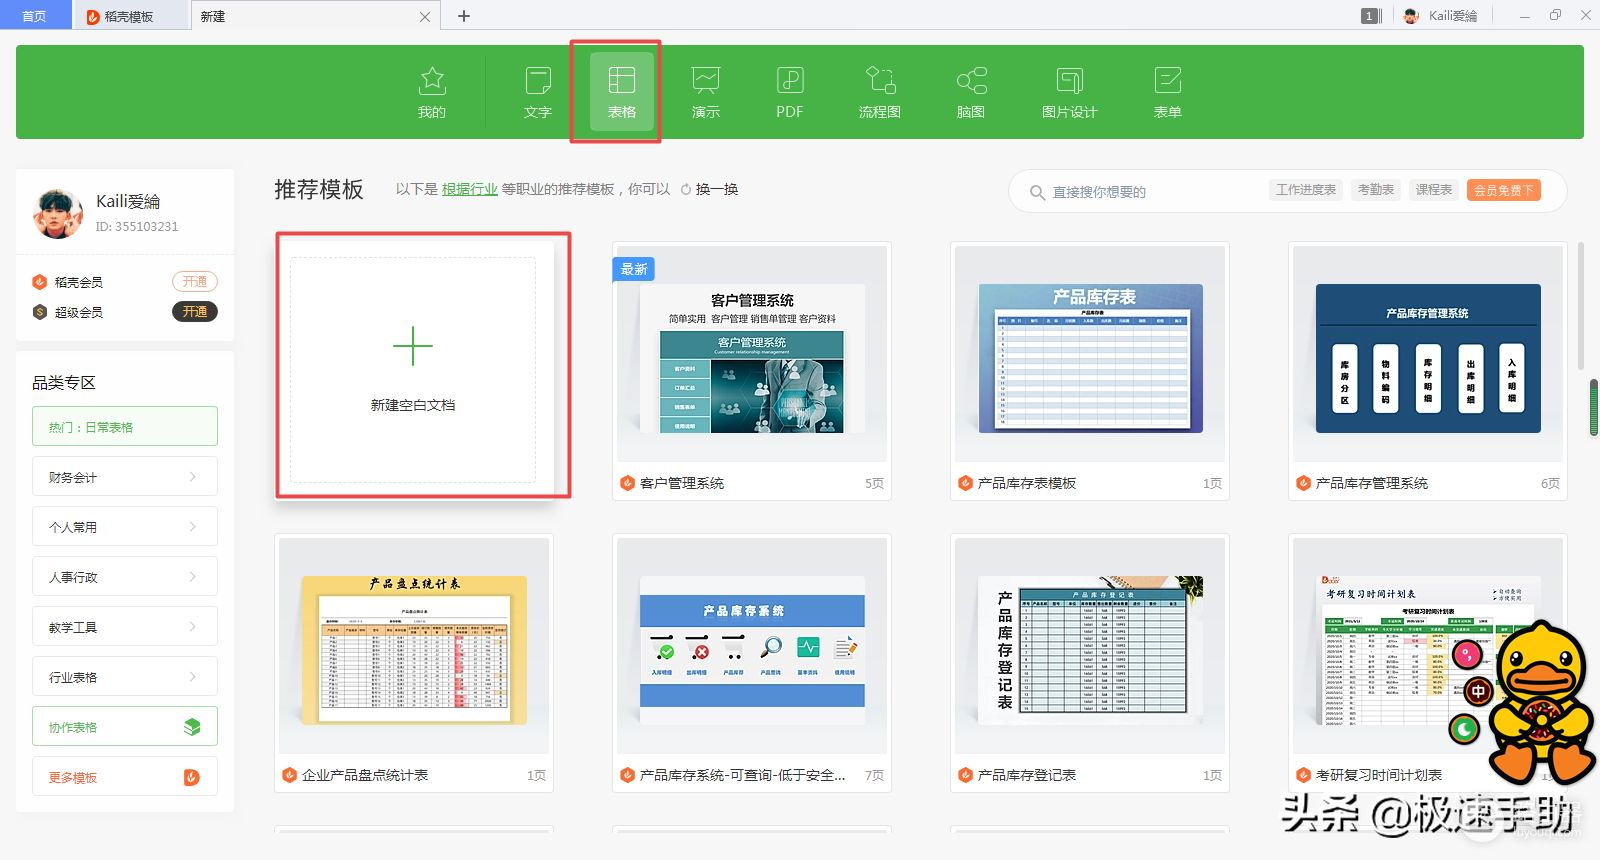The height and width of the screenshot is (860, 1600).
Task: Expand the 行业表格 category
Action: point(125,677)
